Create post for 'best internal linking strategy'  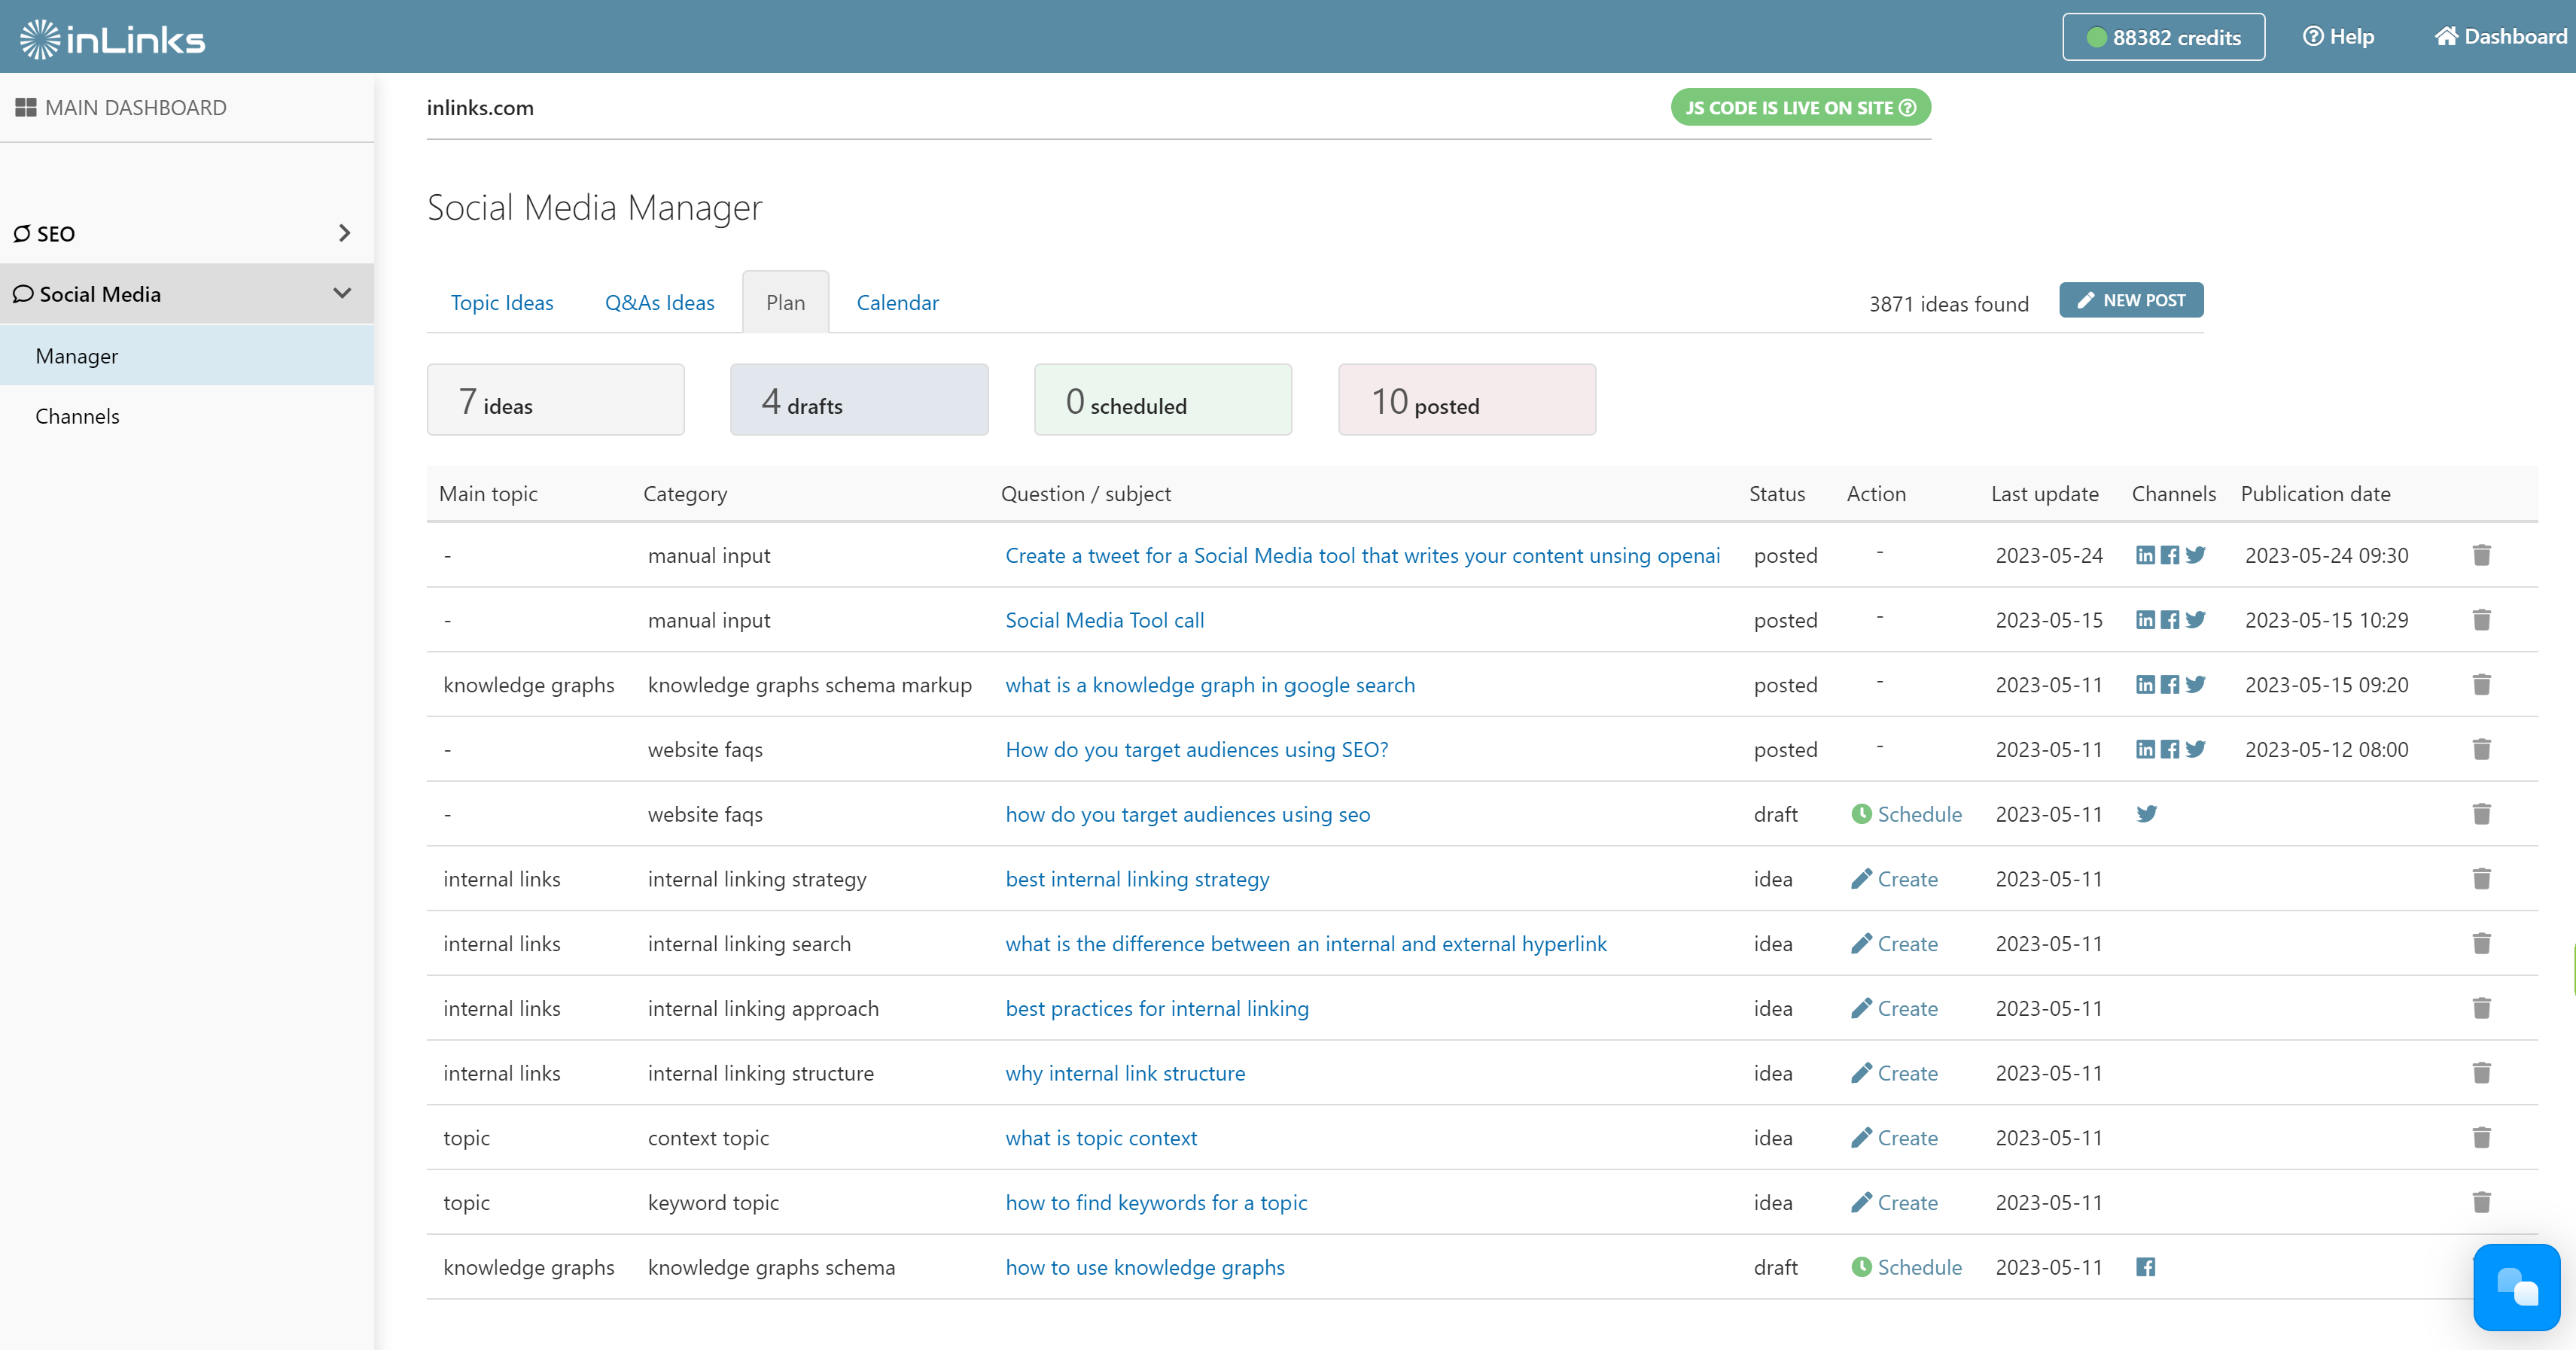click(x=1894, y=879)
